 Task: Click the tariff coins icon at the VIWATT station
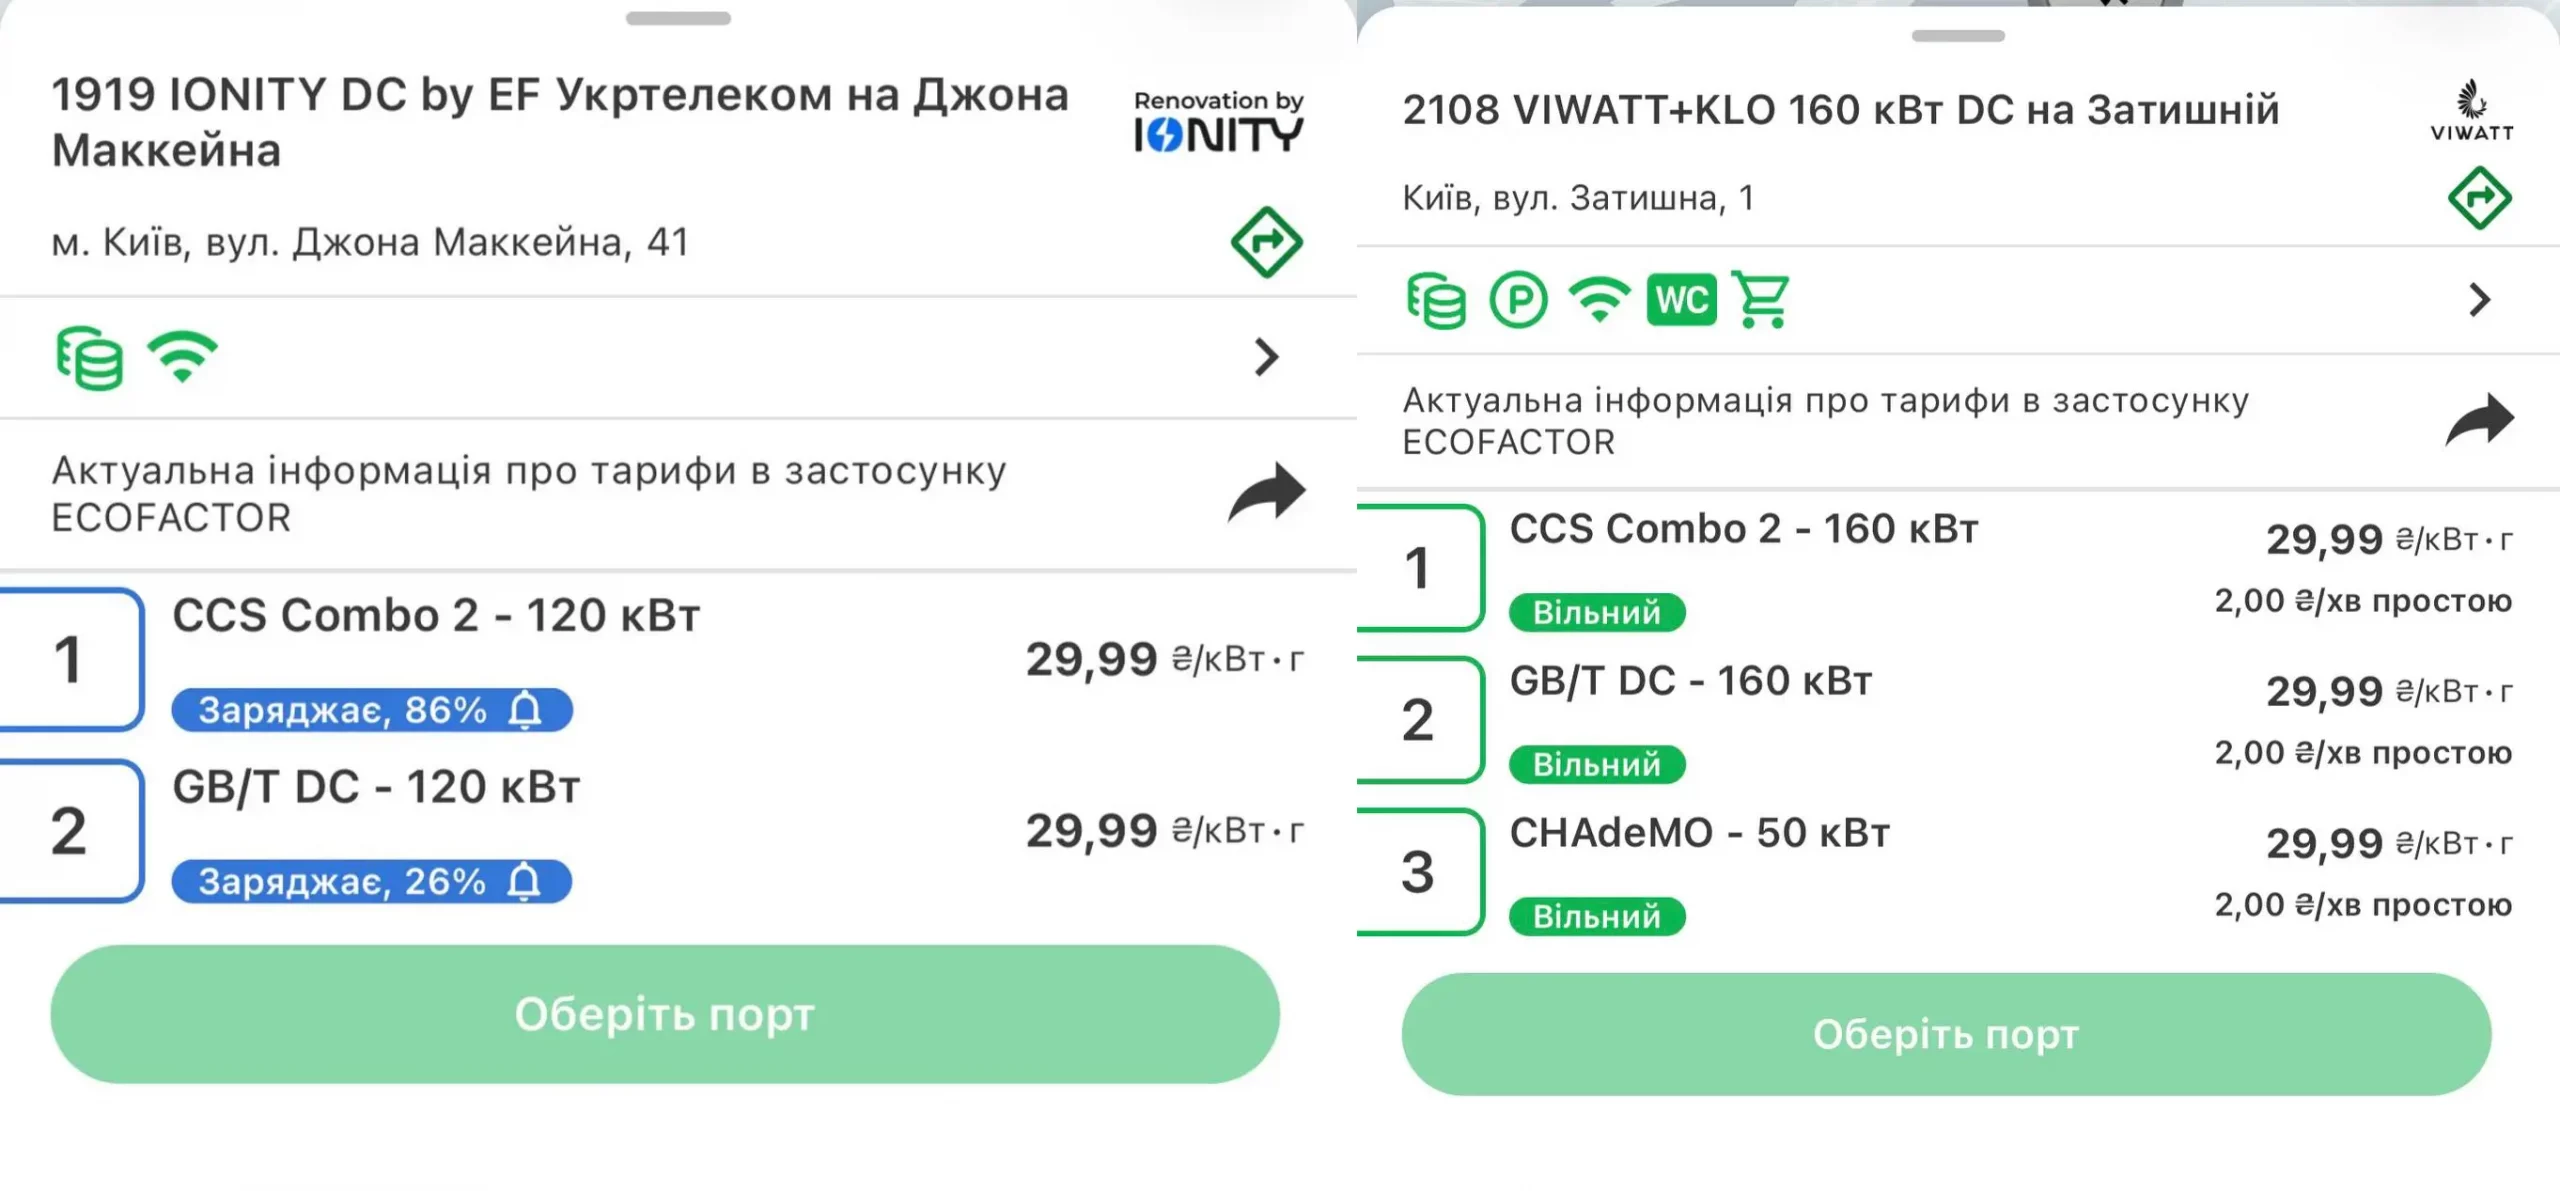coord(1436,299)
